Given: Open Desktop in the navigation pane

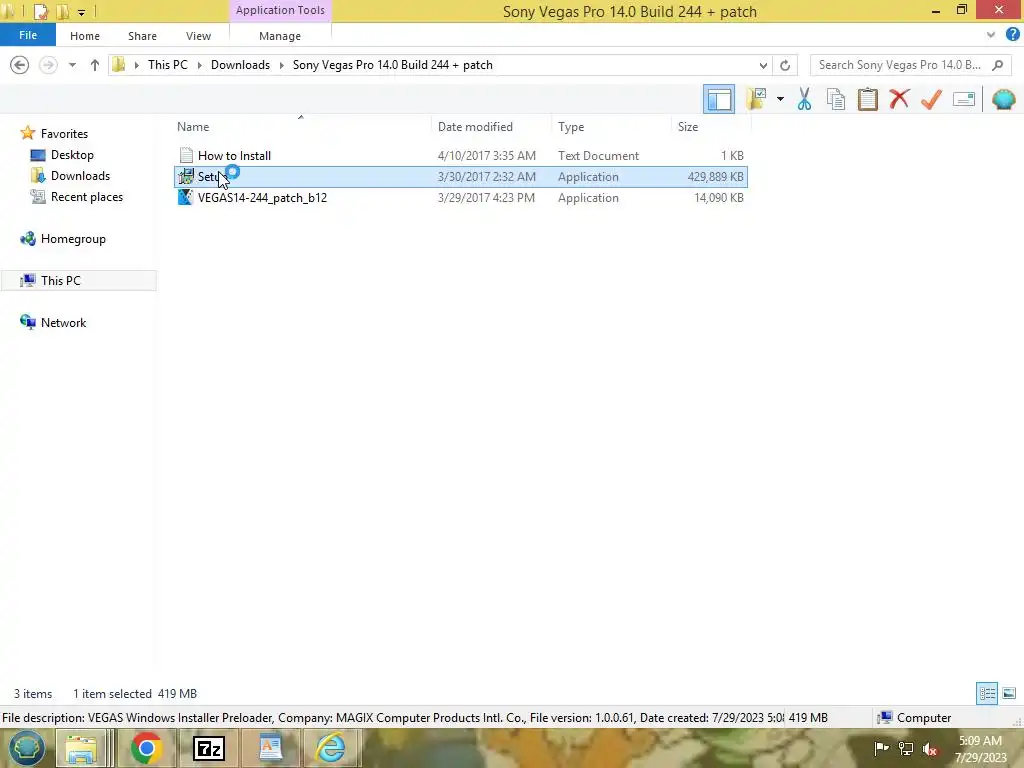Looking at the screenshot, I should point(72,155).
